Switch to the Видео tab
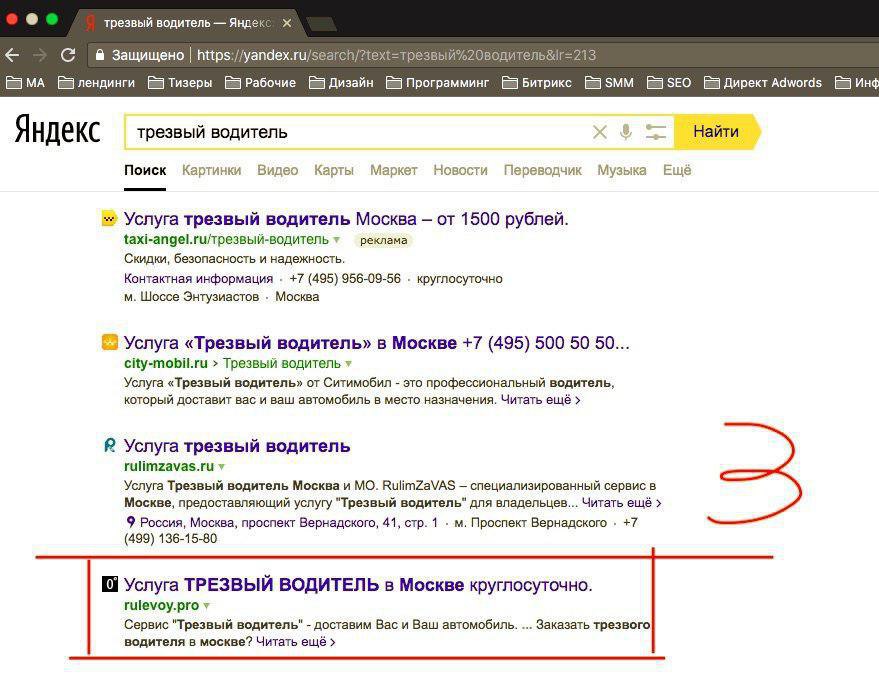 (277, 170)
